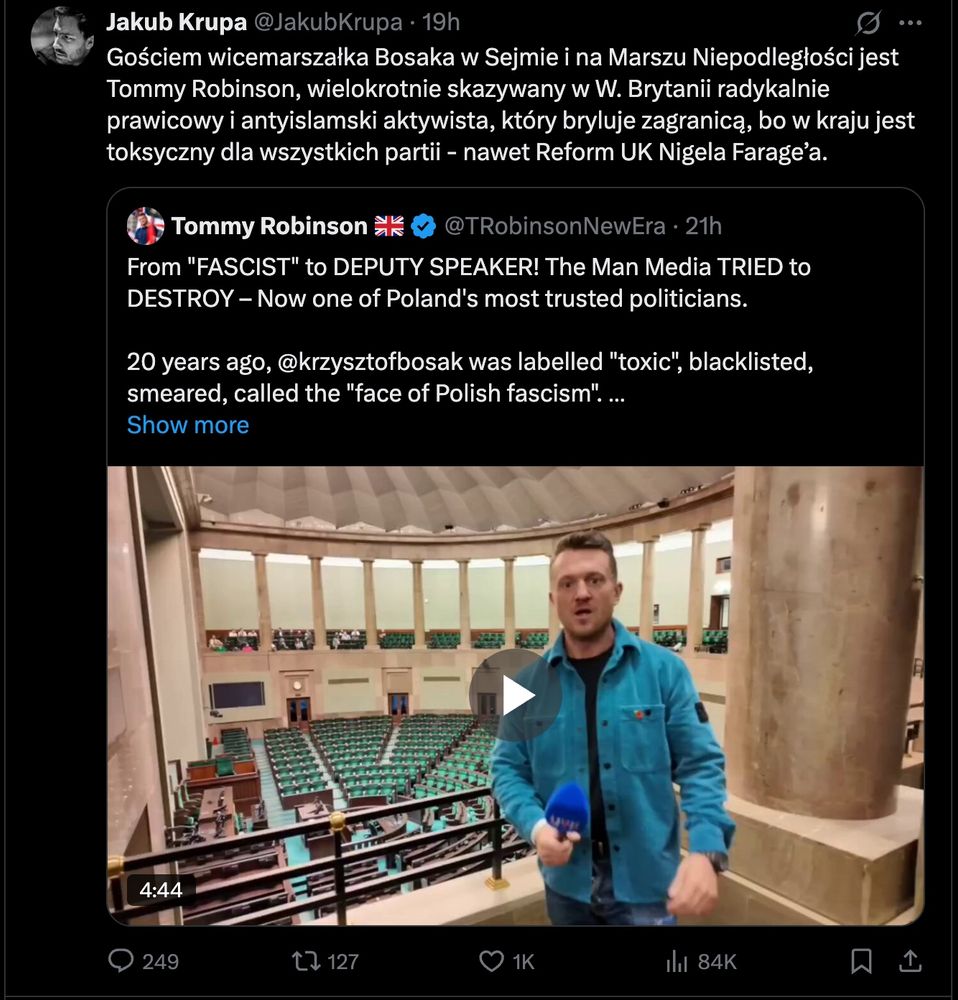Click the Tommy Robinson quoted author name

click(x=269, y=226)
